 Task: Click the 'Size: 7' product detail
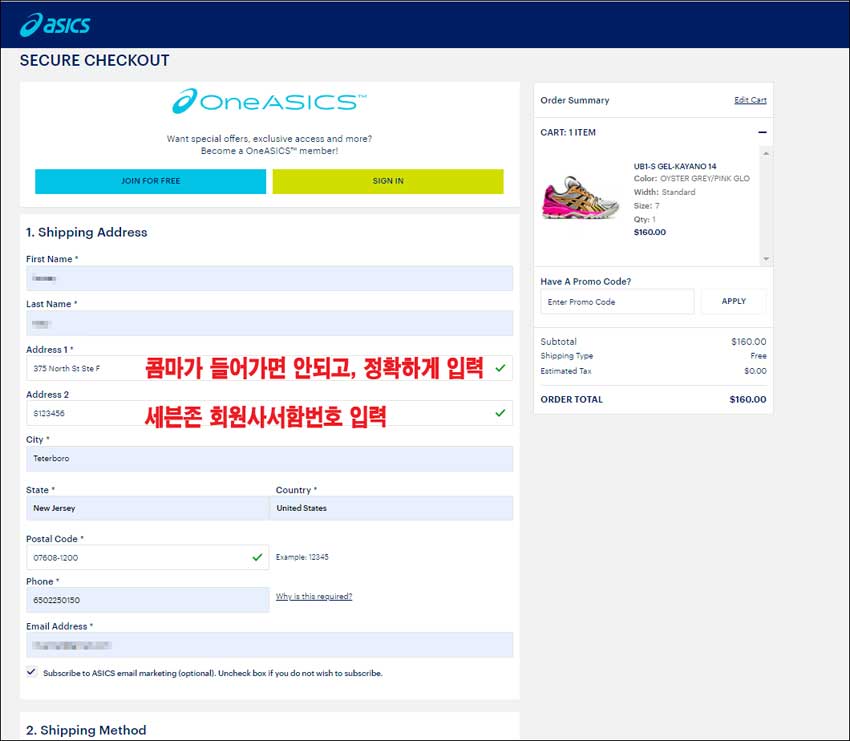[x=646, y=206]
